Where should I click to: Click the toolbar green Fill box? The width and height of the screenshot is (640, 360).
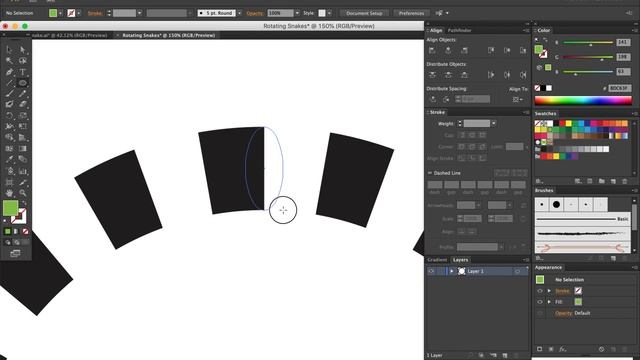(x=10, y=208)
